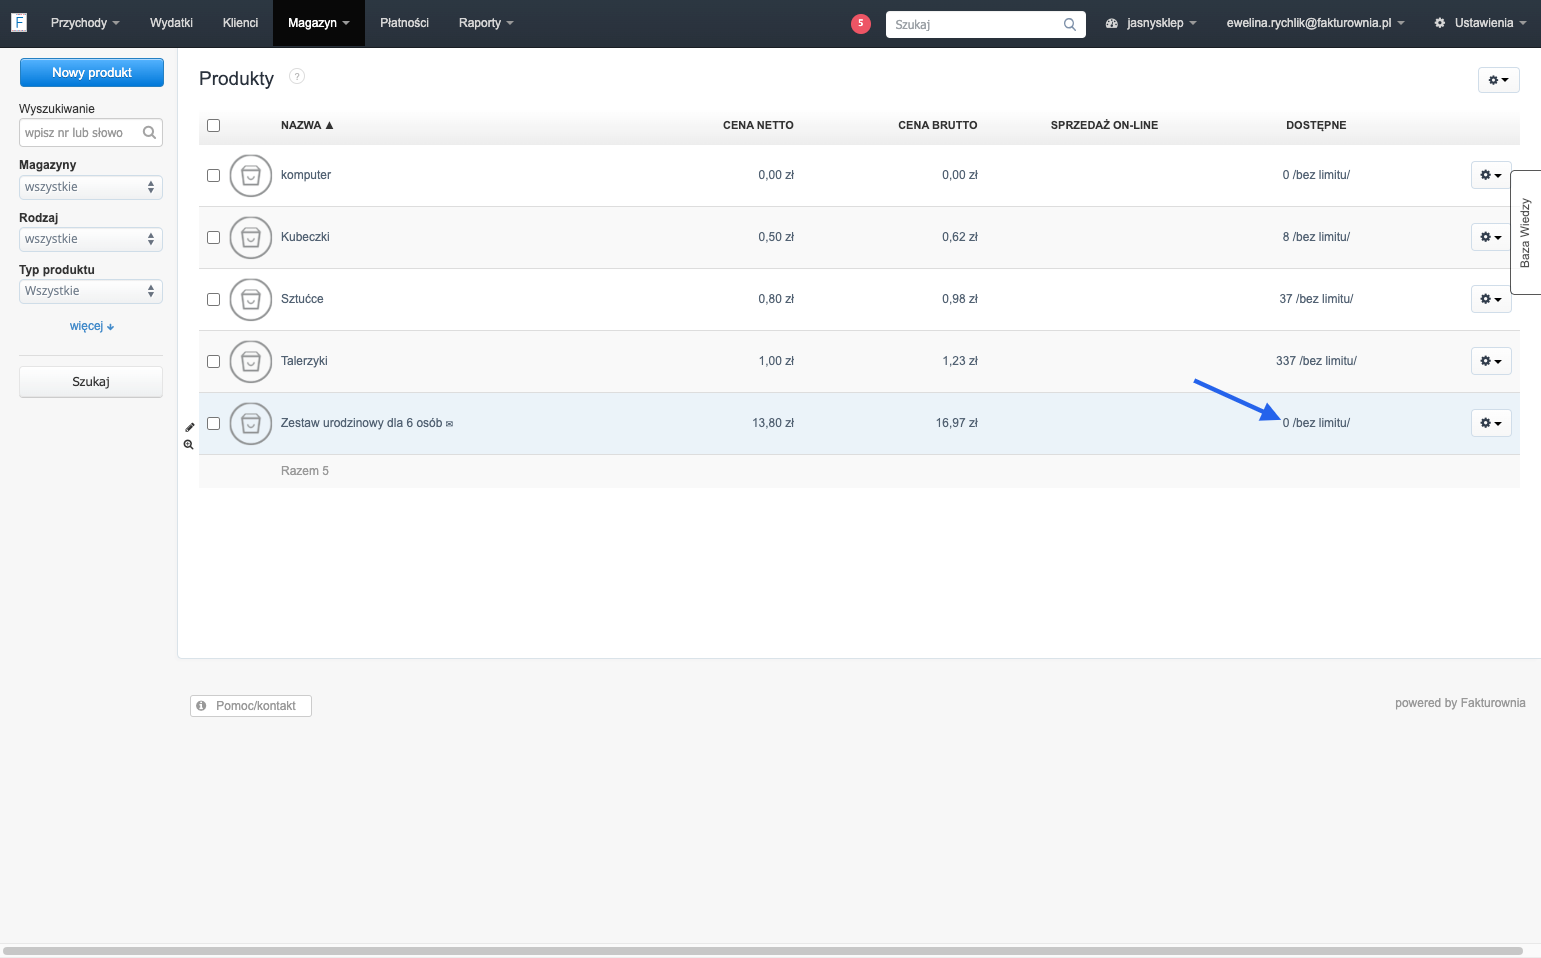
Task: Open the Przychody menu
Action: tap(85, 23)
